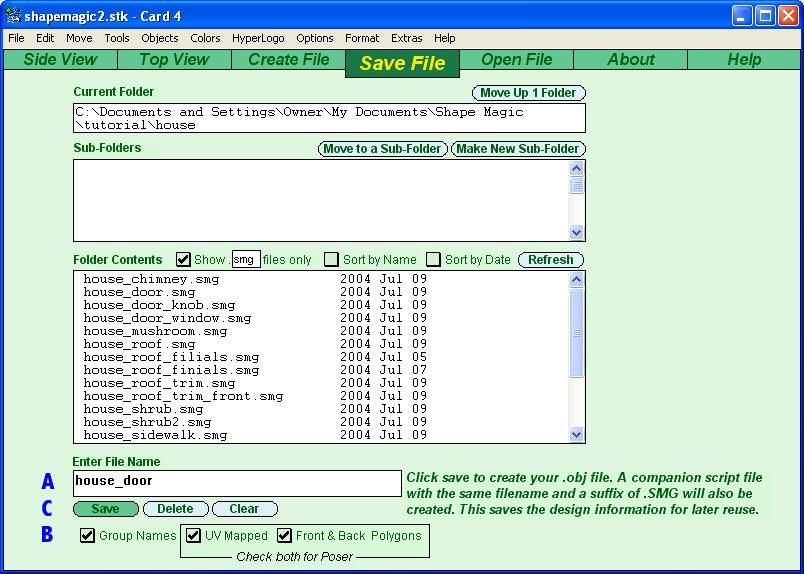Toggle Front & Back Polygons checkbox
This screenshot has width=804, height=574.
285,536
